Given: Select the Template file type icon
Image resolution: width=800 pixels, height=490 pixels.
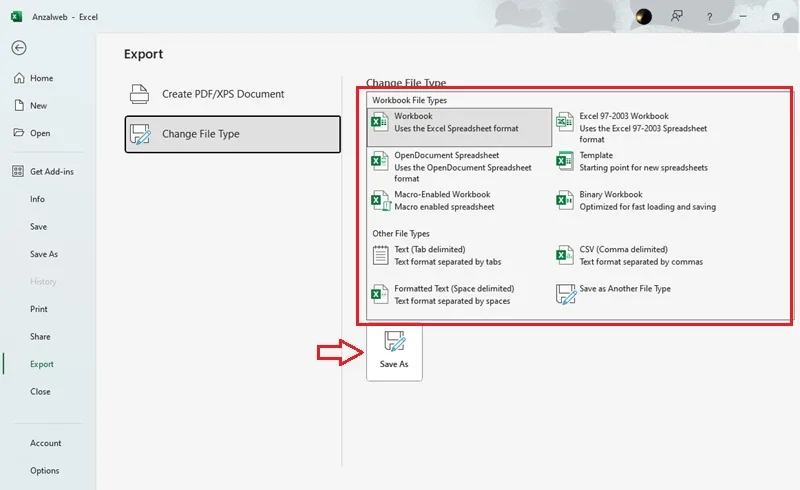Looking at the screenshot, I should (x=564, y=161).
